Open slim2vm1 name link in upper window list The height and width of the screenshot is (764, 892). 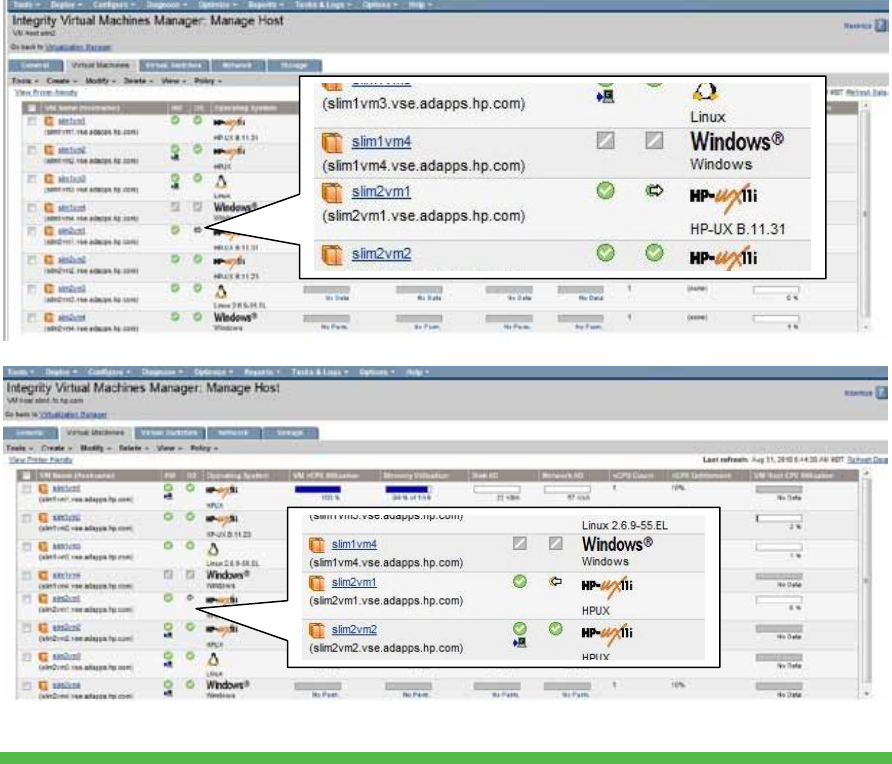pyautogui.click(x=72, y=230)
